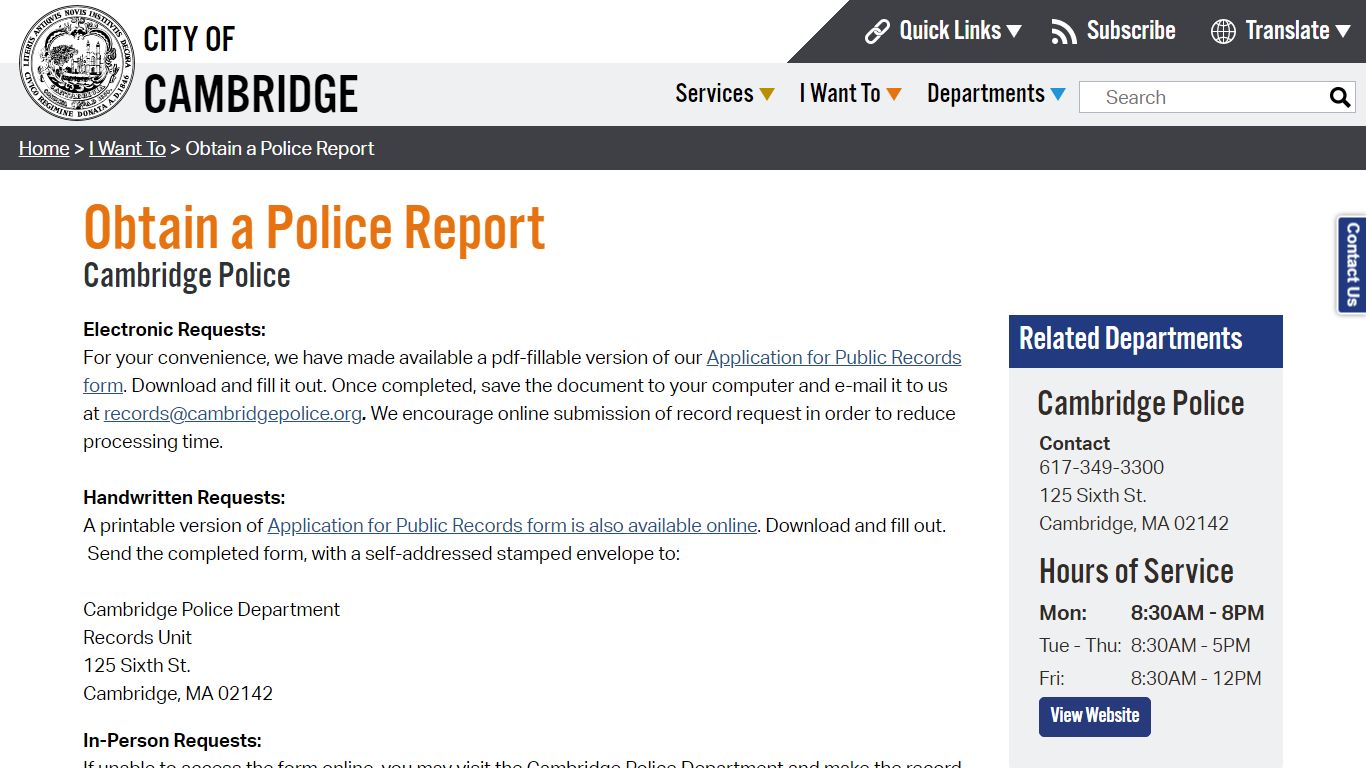Image resolution: width=1366 pixels, height=768 pixels.
Task: Click the Quick Links chain icon
Action: pos(877,31)
